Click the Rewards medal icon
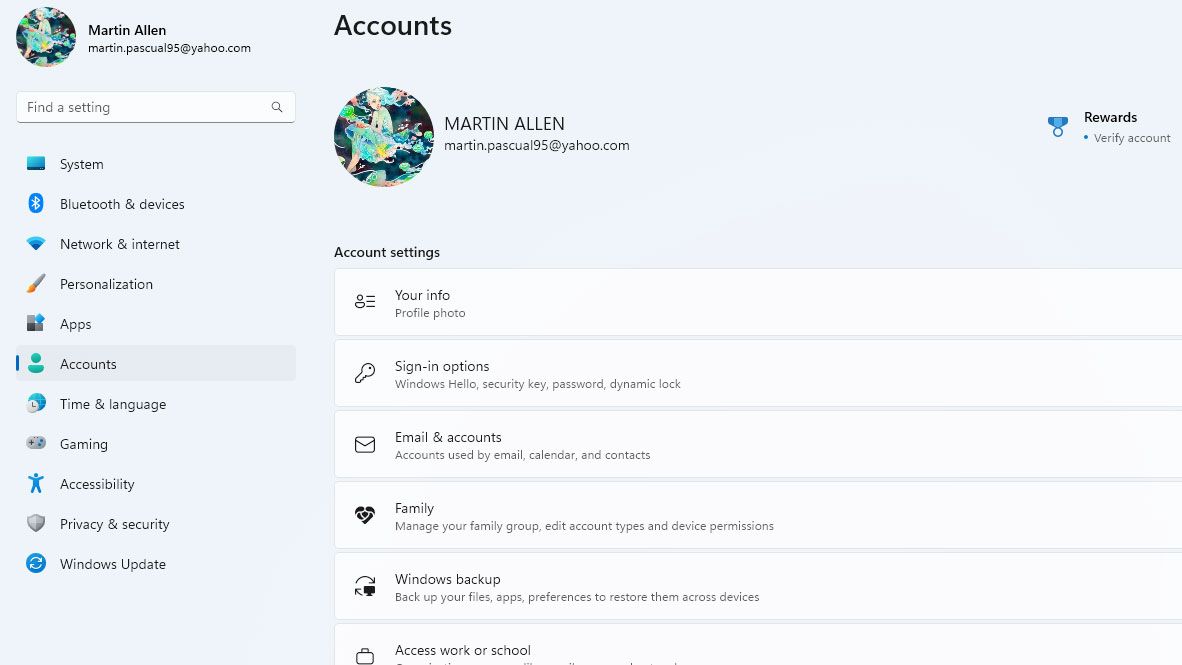The height and width of the screenshot is (665, 1182). [x=1058, y=127]
